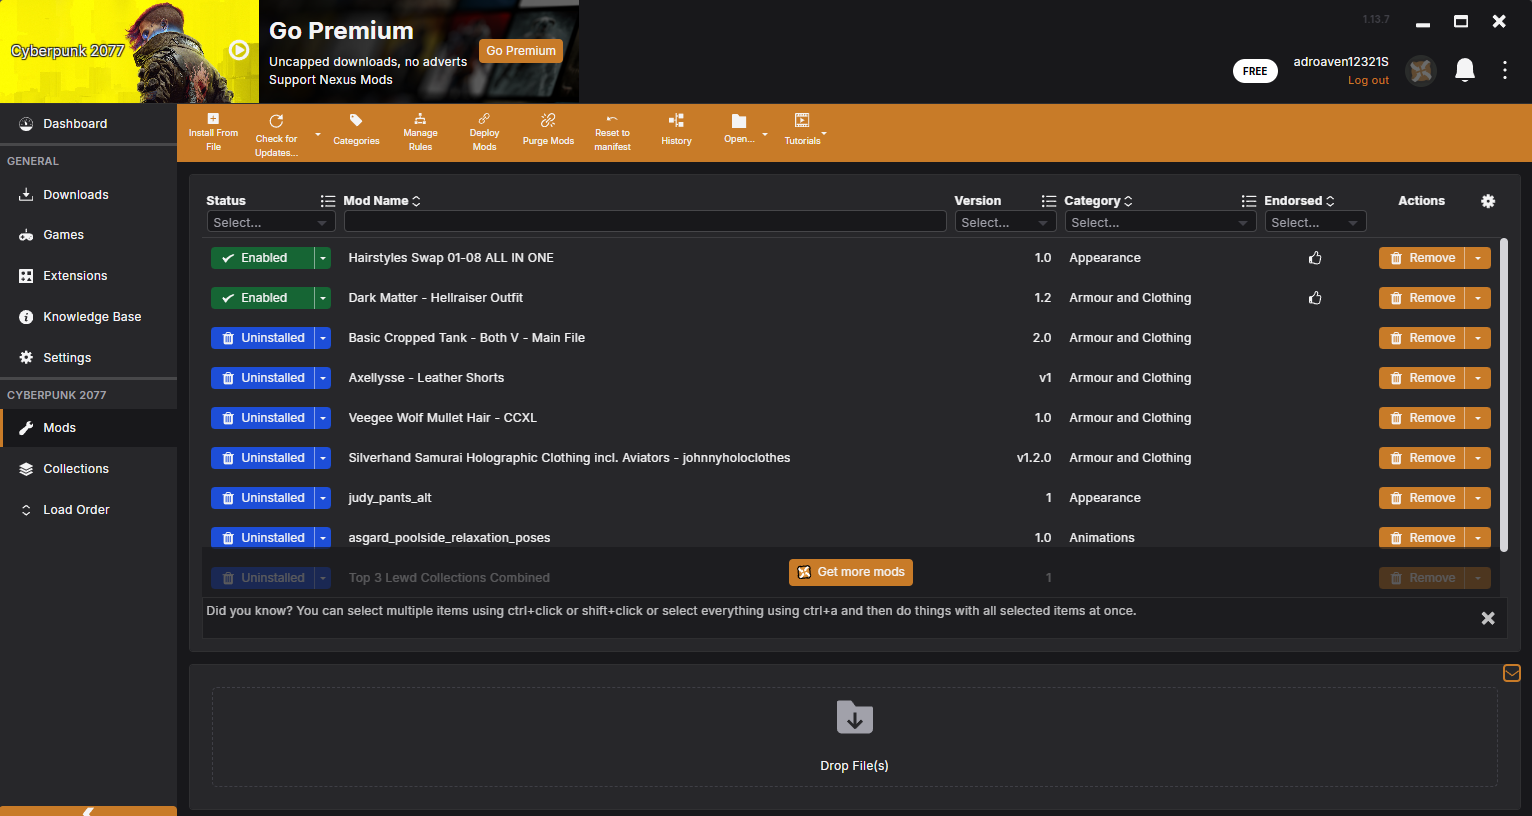Toggle Enabled status for Dark Matter - Hellraiser Outfit
The height and width of the screenshot is (816, 1532).
pyautogui.click(x=263, y=298)
